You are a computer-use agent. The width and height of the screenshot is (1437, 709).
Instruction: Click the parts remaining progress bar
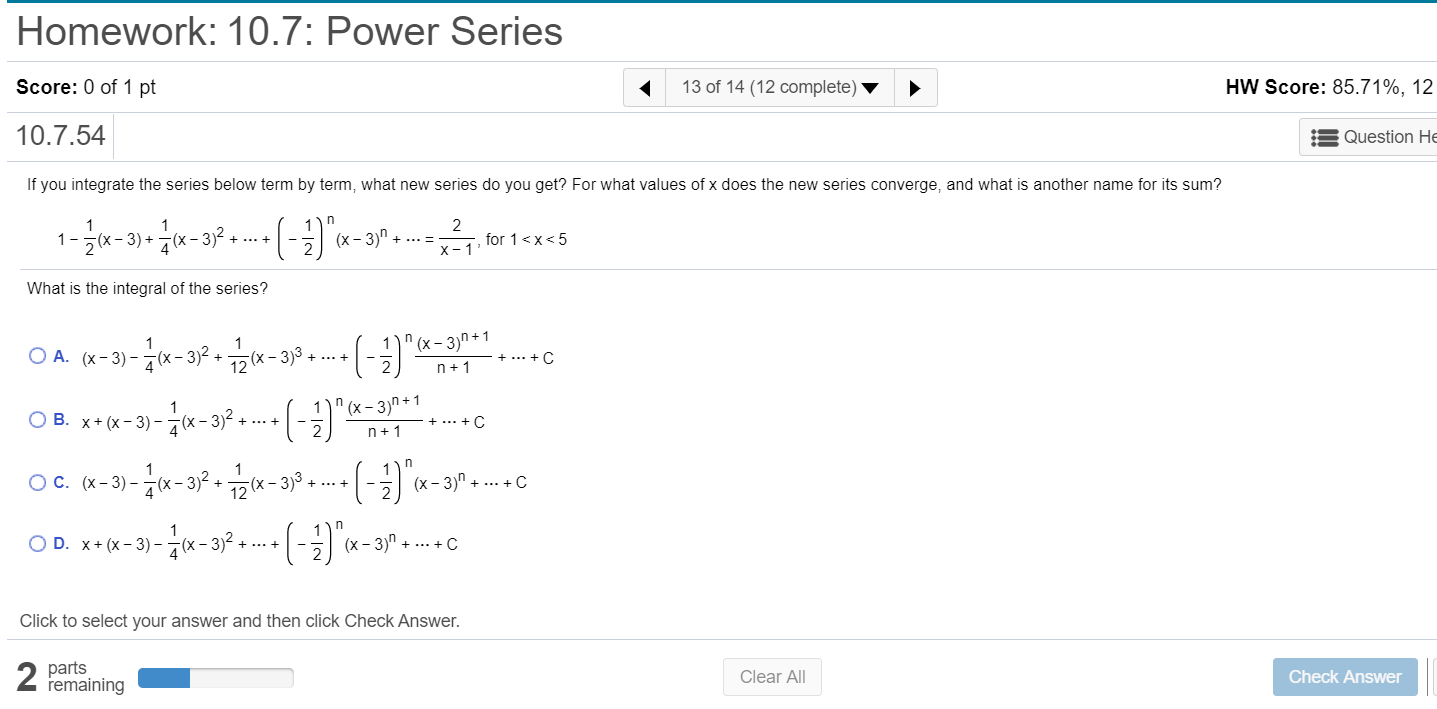coord(215,677)
